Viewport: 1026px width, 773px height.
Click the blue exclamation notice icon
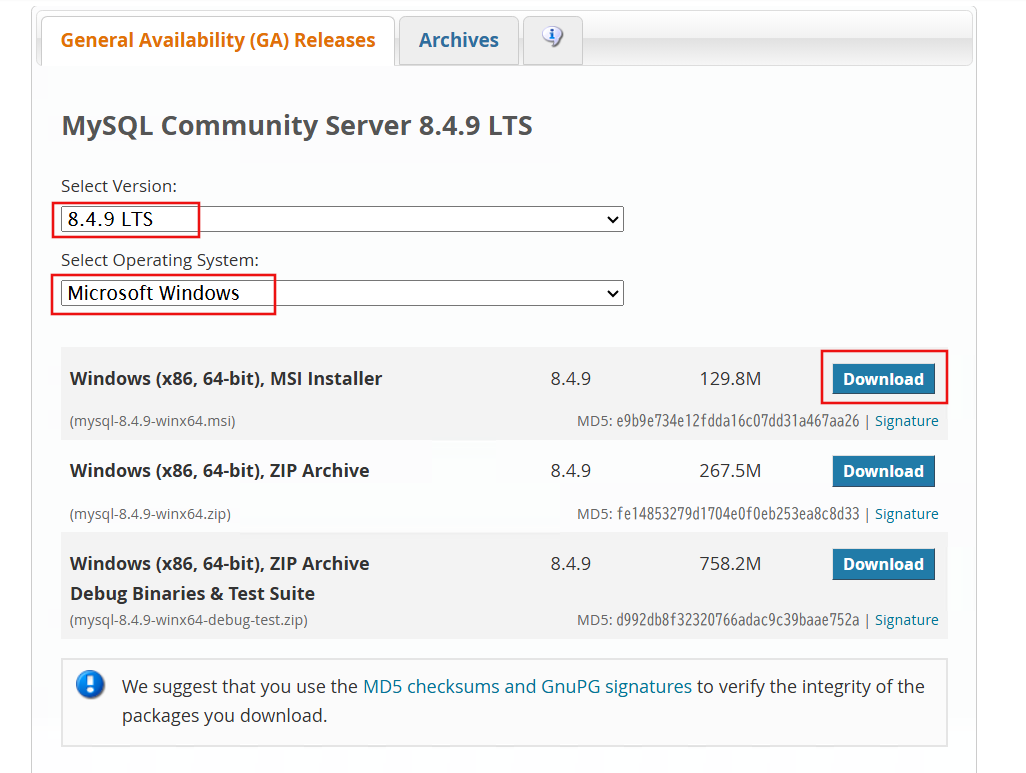point(90,685)
